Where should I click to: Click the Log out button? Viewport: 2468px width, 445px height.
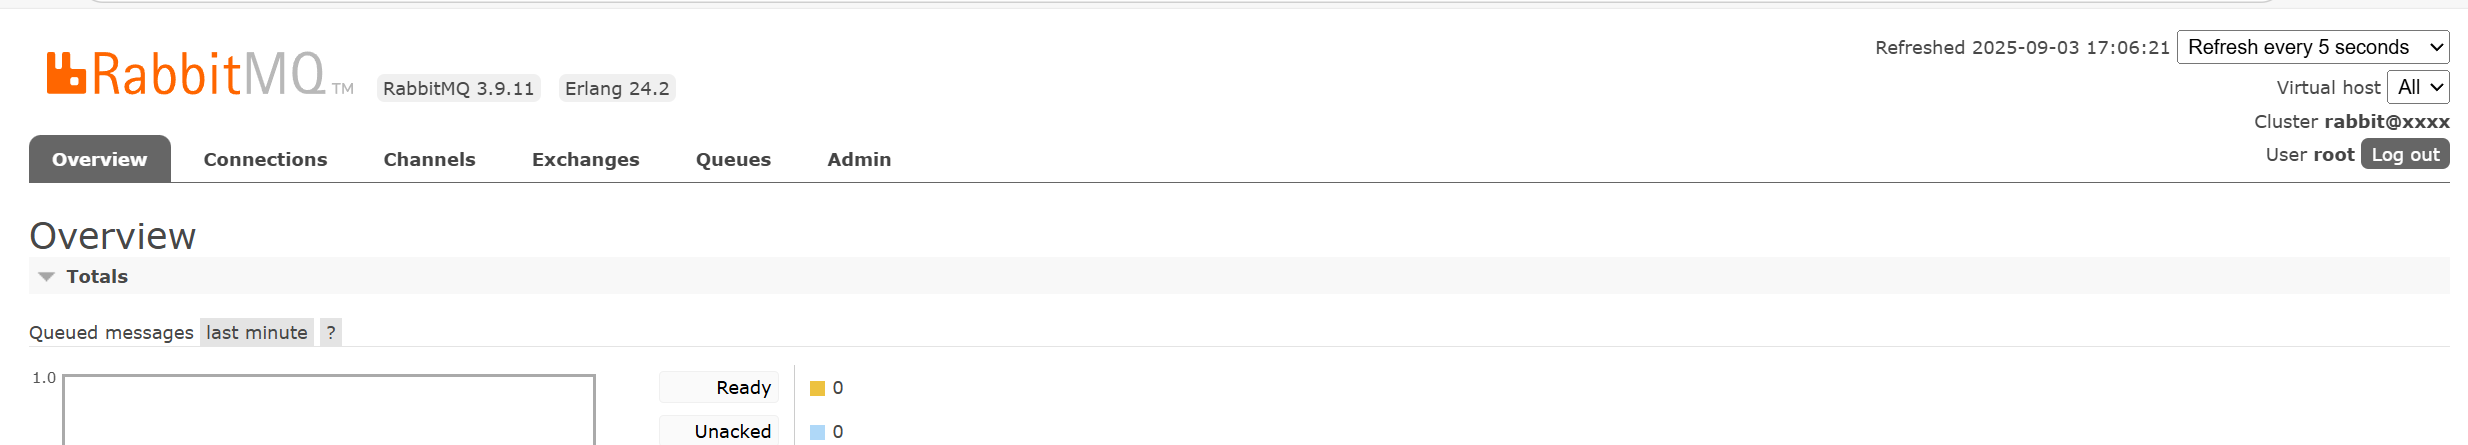pyautogui.click(x=2405, y=154)
